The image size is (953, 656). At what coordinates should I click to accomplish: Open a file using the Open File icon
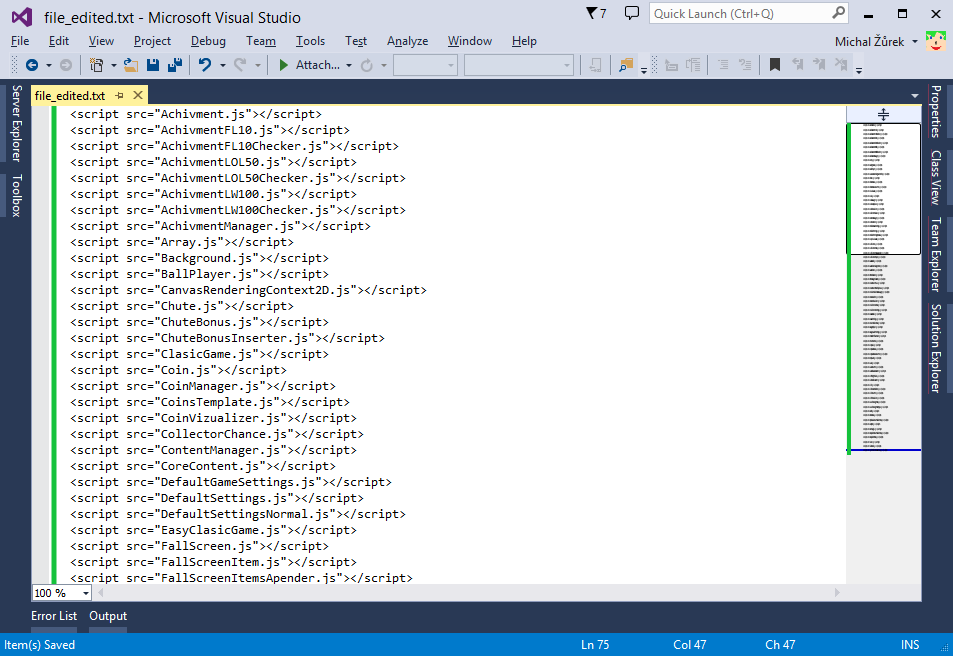point(131,64)
